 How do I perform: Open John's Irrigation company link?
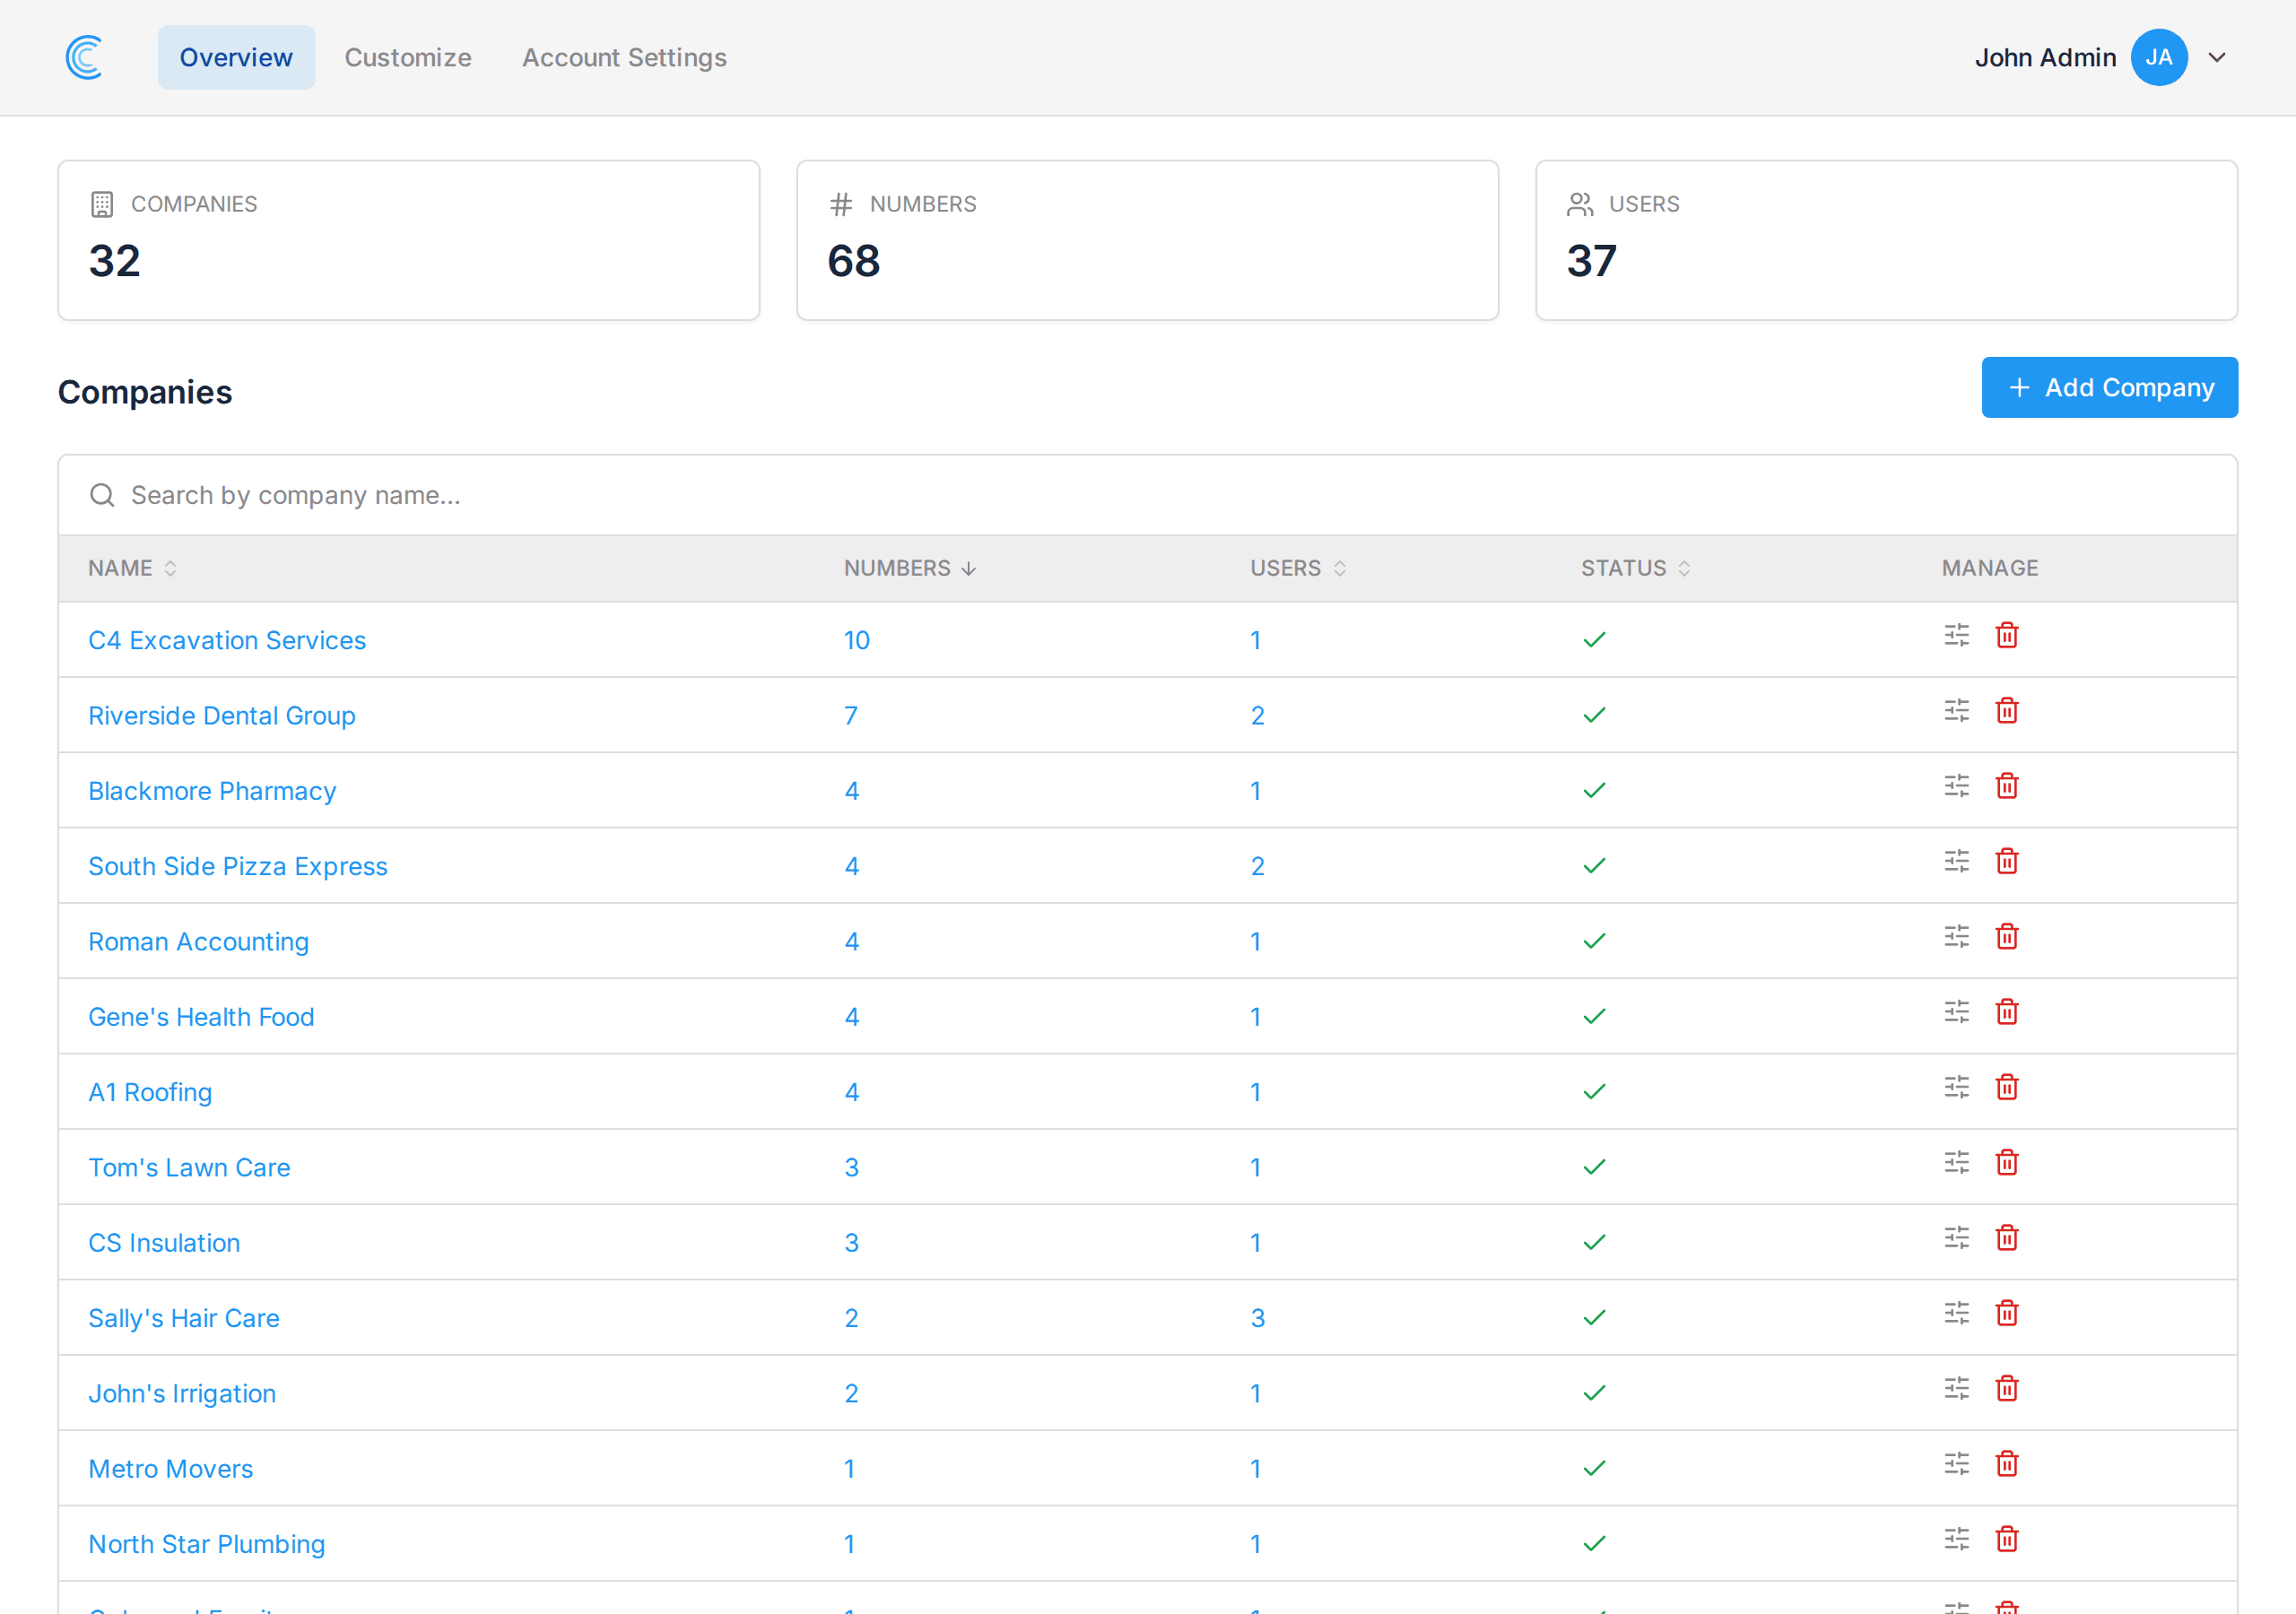(182, 1394)
